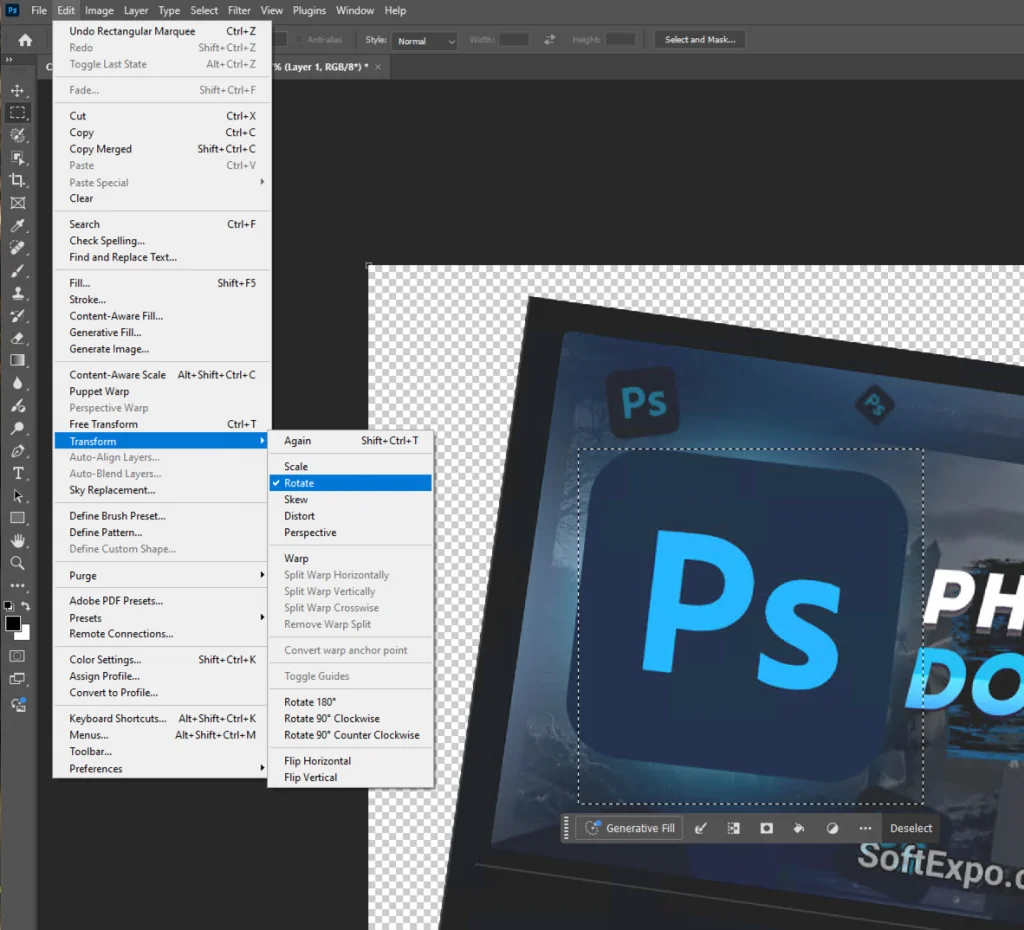This screenshot has width=1024, height=930.
Task: Select the Move tool
Action: (x=17, y=91)
